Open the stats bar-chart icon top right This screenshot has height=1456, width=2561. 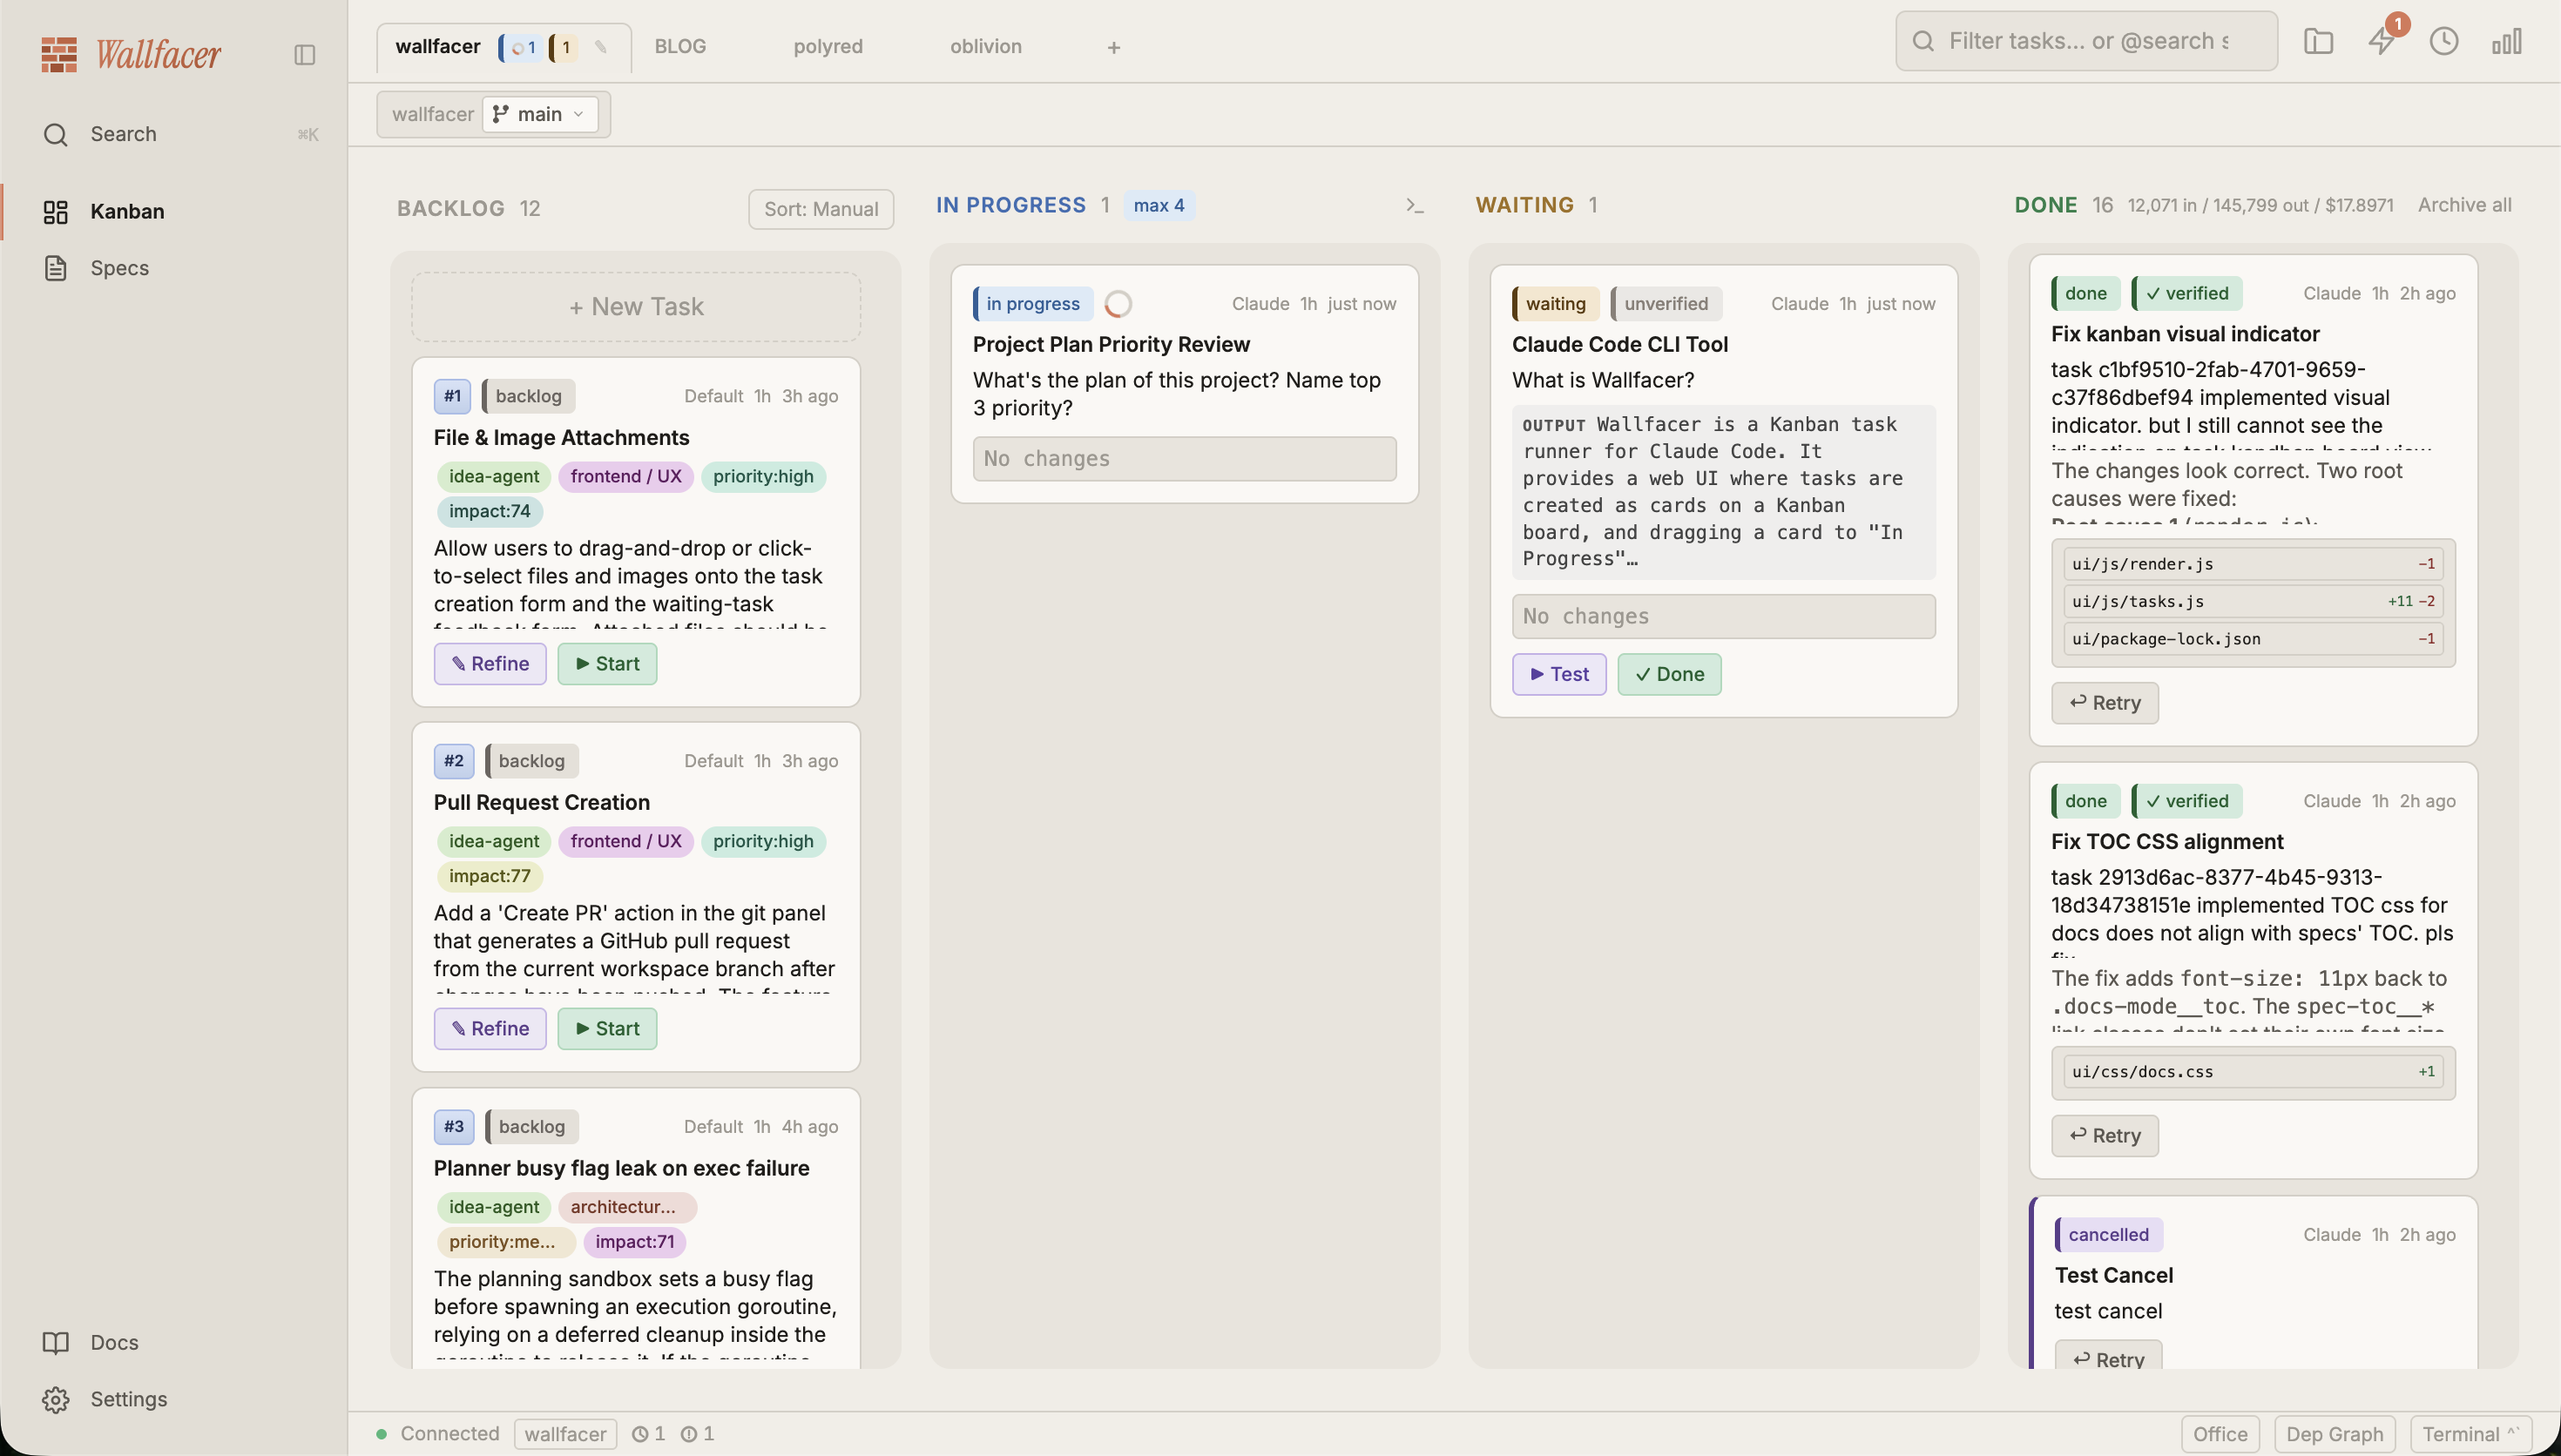[2508, 42]
